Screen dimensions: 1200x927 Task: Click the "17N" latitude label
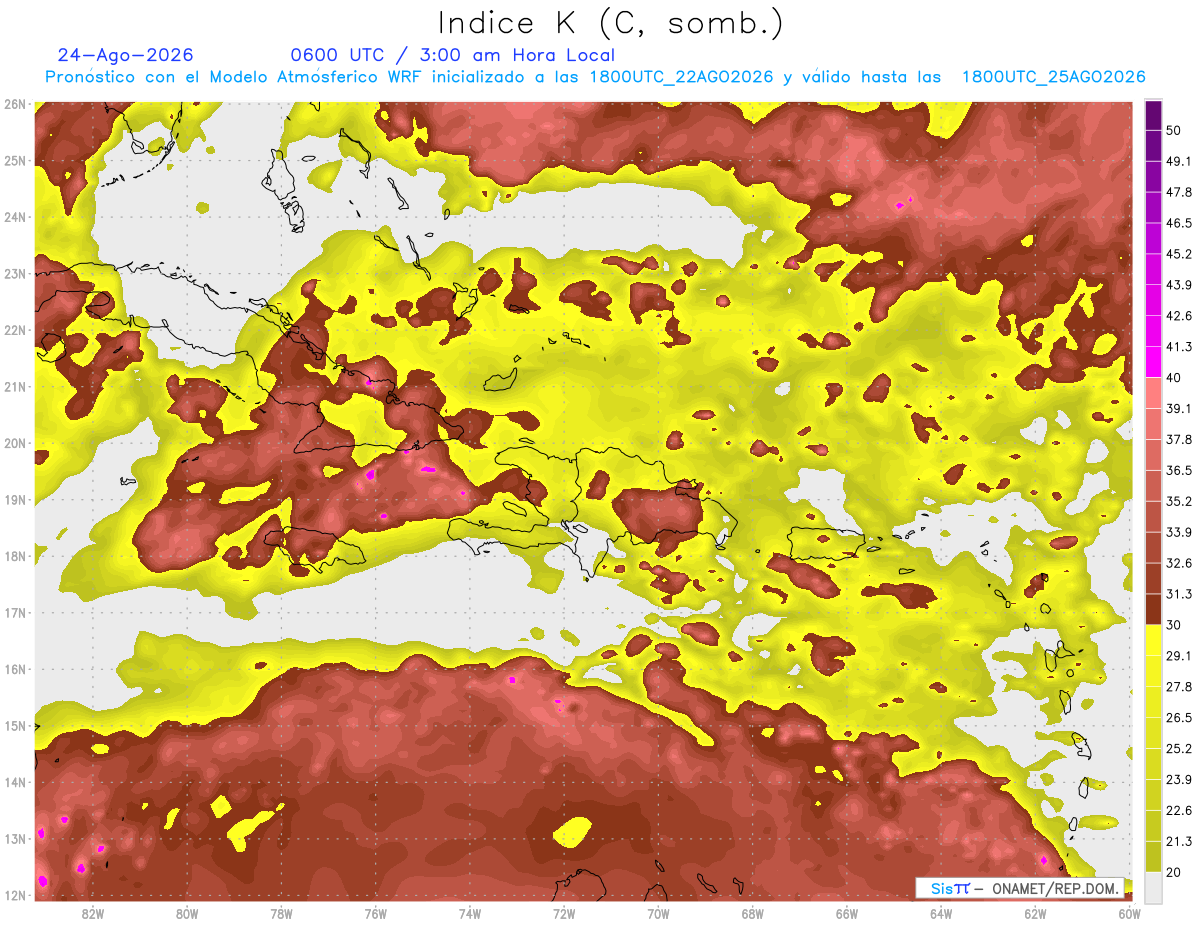[16, 613]
